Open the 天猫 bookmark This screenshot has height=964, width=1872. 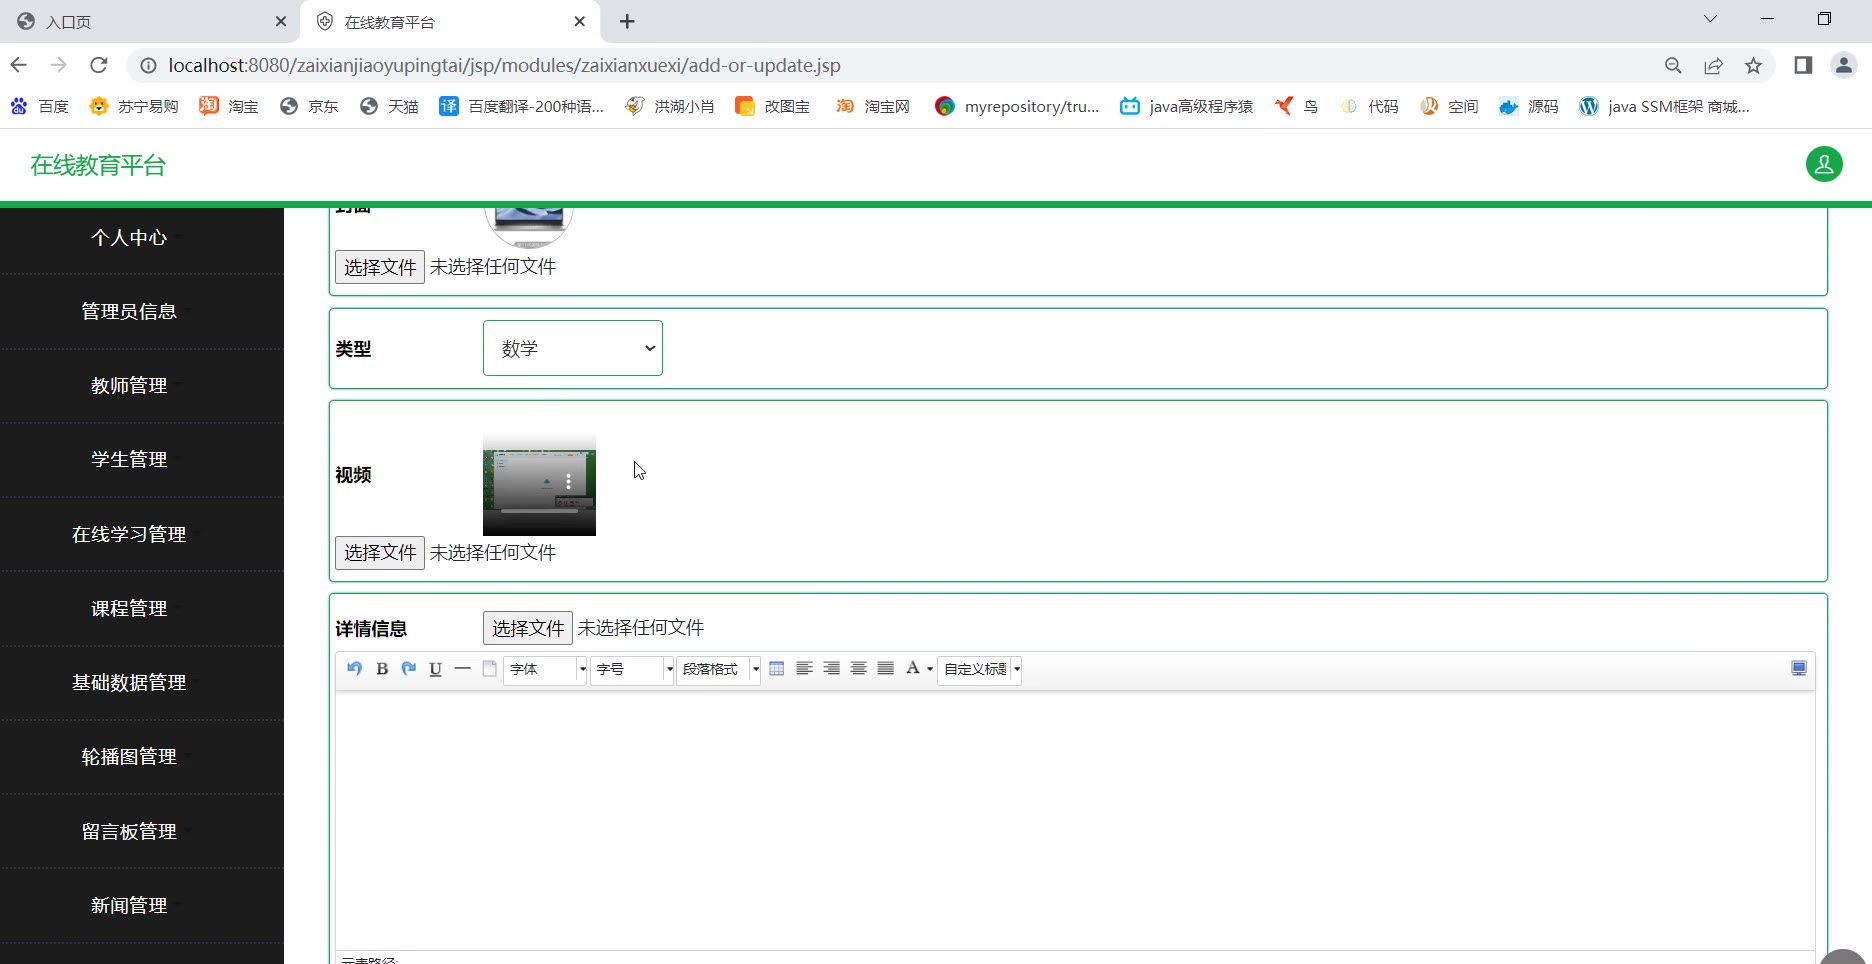point(389,106)
